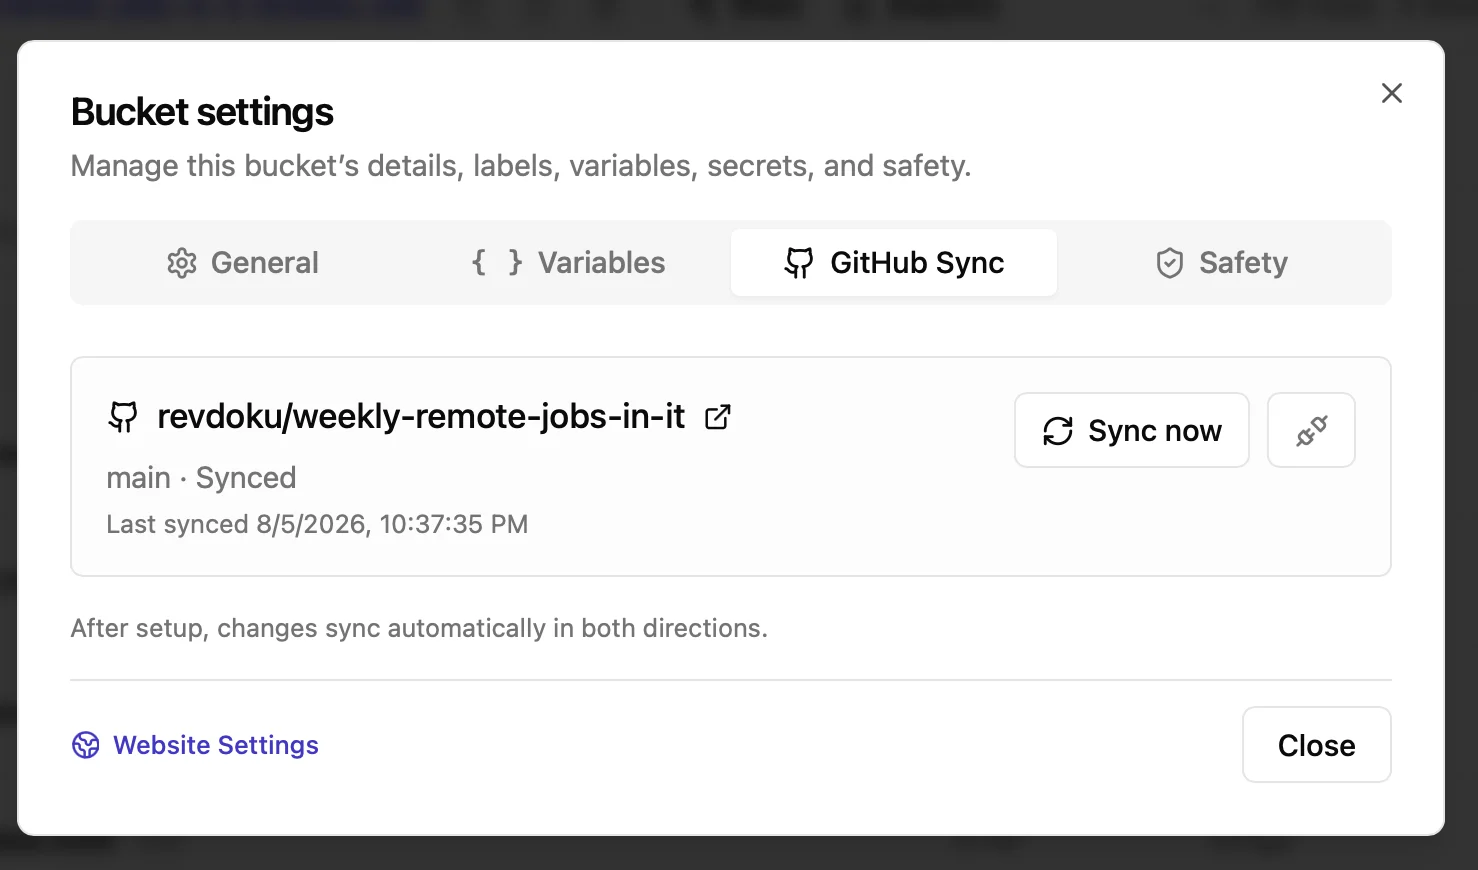The image size is (1478, 870).
Task: Open the Website Settings link
Action: click(x=195, y=745)
